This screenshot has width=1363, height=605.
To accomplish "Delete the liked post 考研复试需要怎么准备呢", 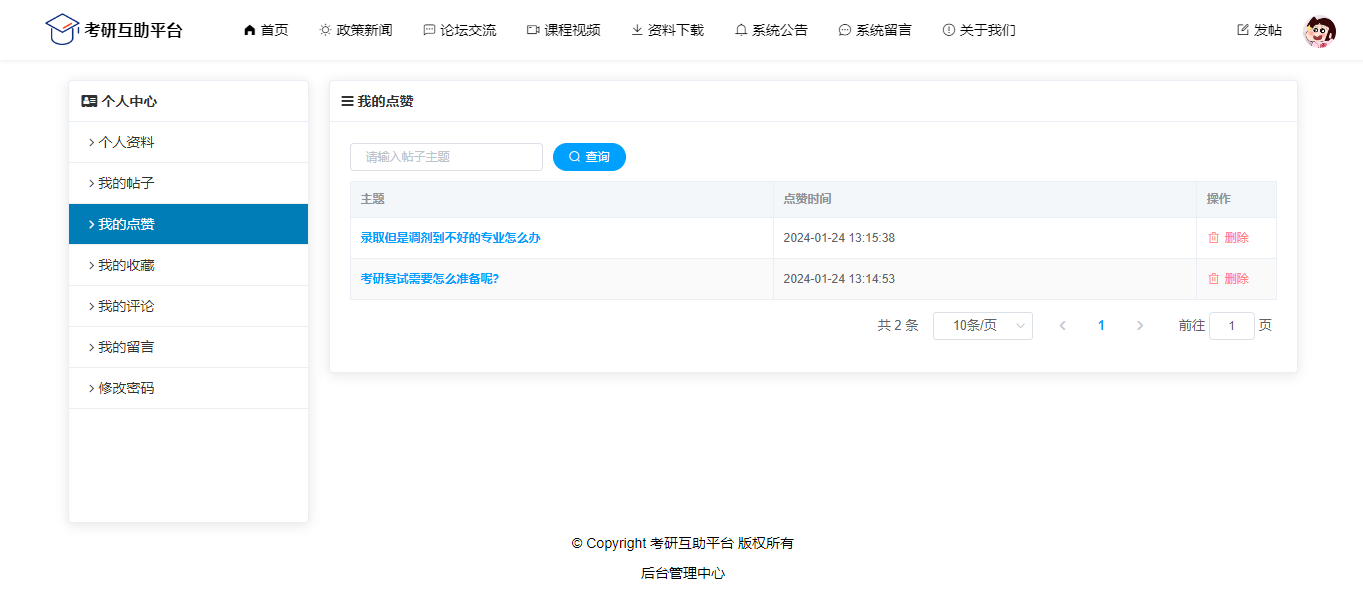I will click(1228, 279).
